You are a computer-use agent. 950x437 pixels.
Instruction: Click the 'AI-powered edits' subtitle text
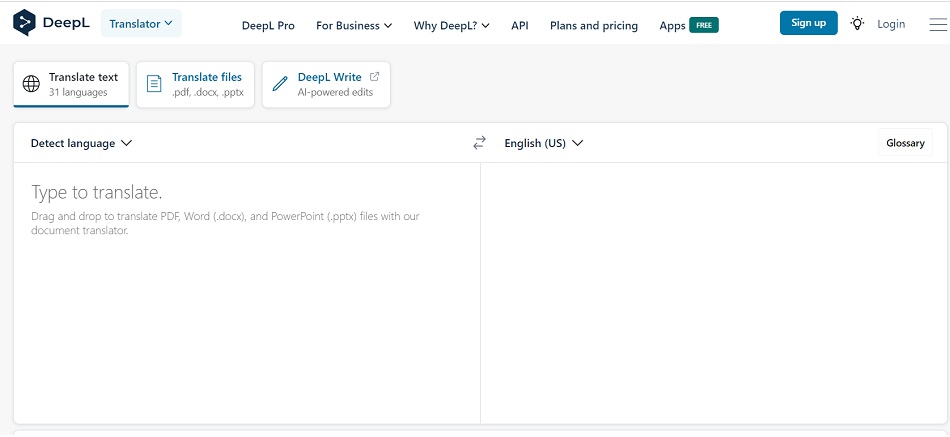point(335,93)
